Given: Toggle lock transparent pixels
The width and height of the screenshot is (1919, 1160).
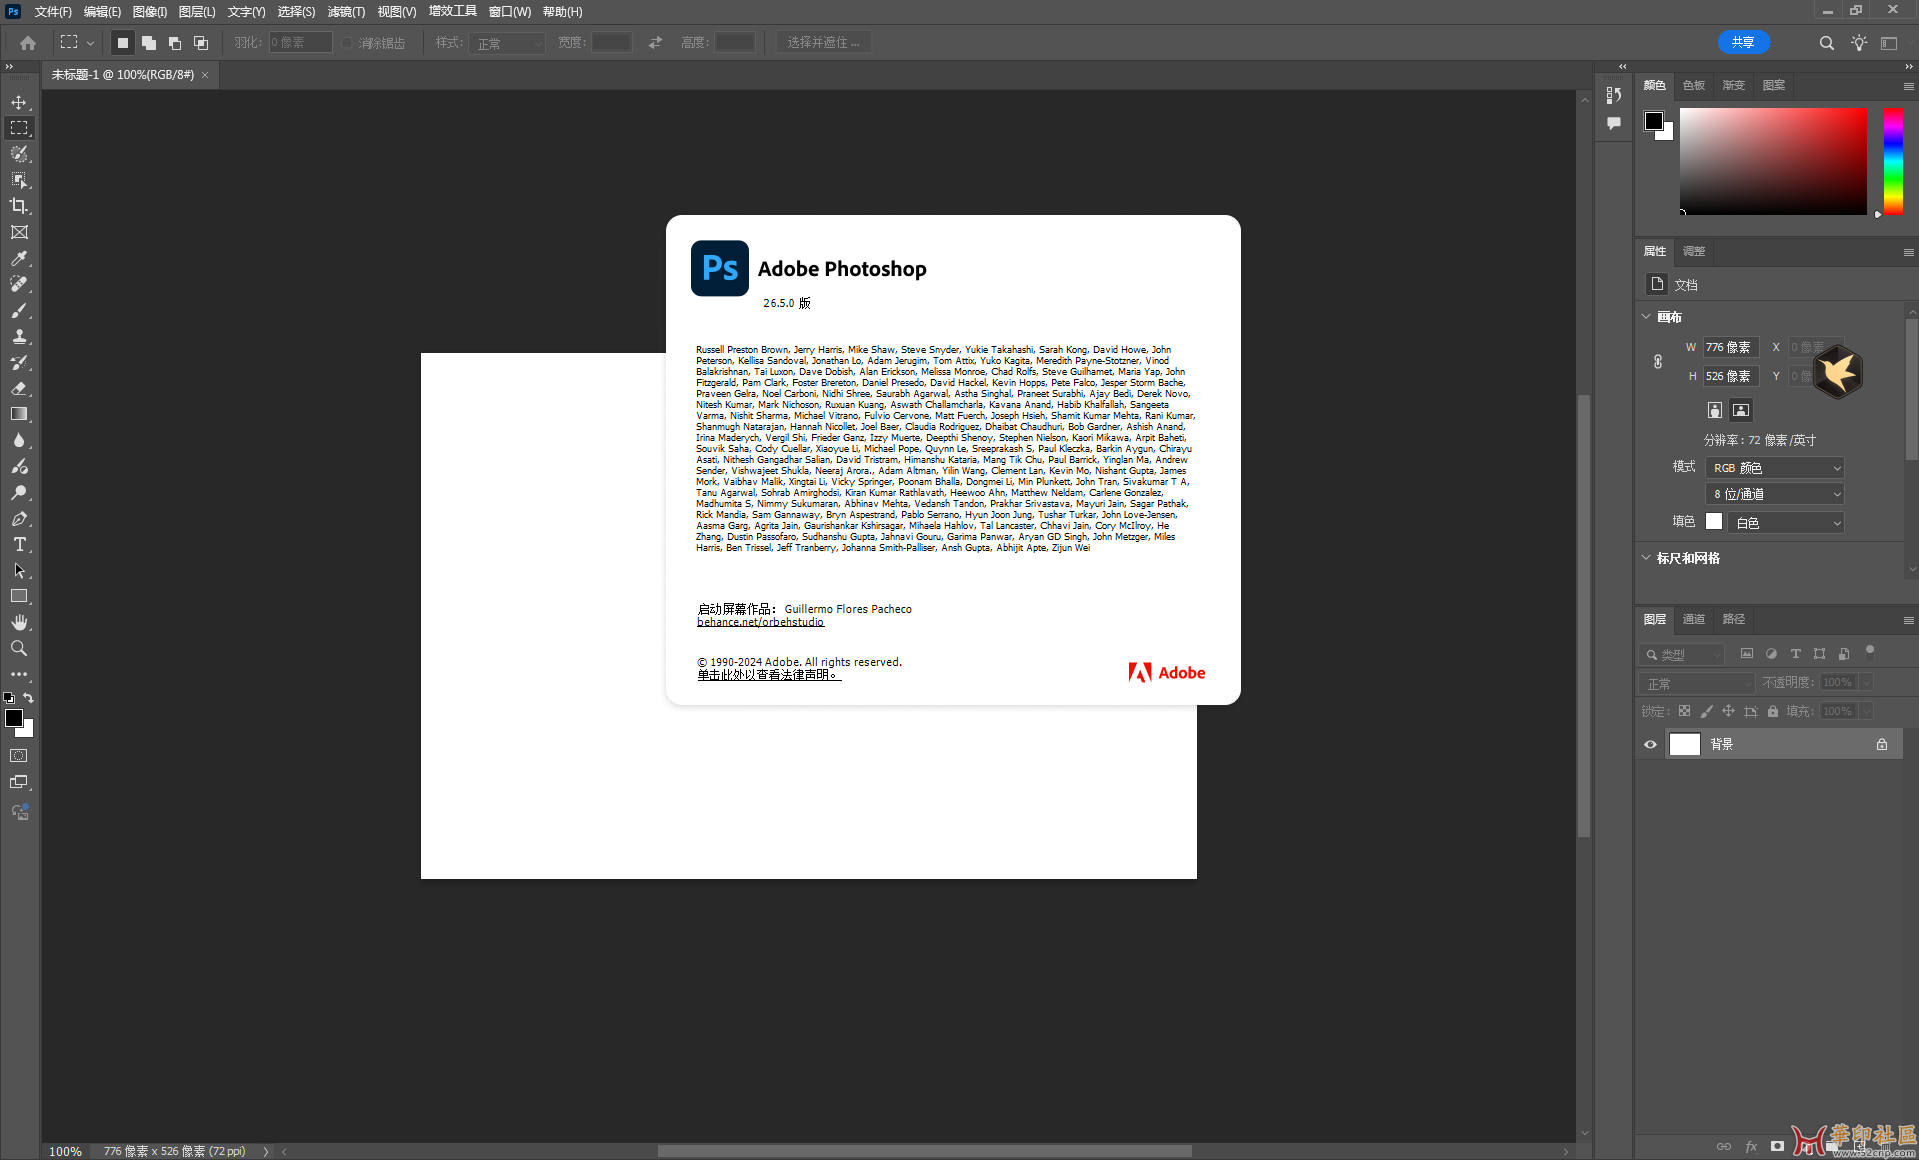Looking at the screenshot, I should click(x=1684, y=711).
